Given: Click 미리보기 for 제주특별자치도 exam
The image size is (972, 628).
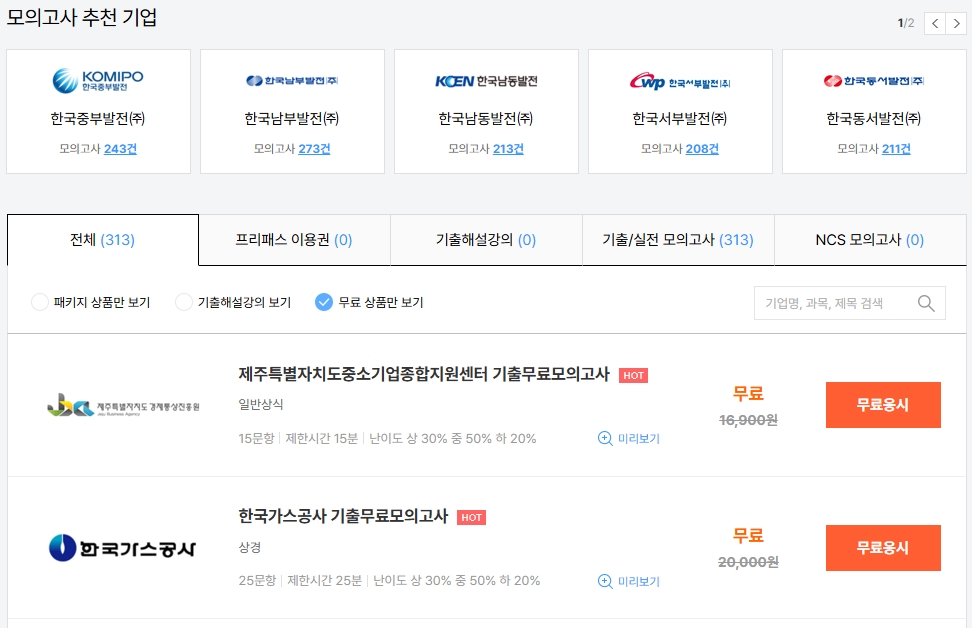Looking at the screenshot, I should tap(639, 438).
